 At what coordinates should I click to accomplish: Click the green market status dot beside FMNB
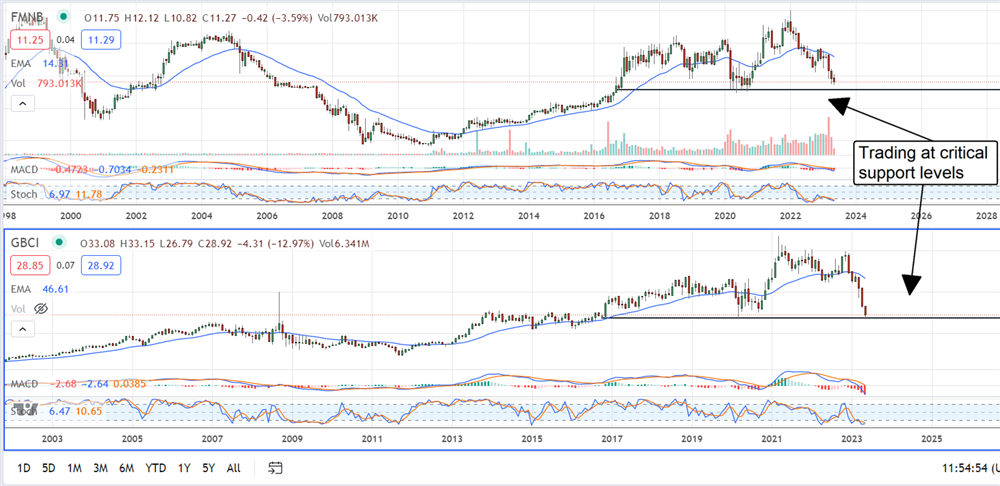64,15
